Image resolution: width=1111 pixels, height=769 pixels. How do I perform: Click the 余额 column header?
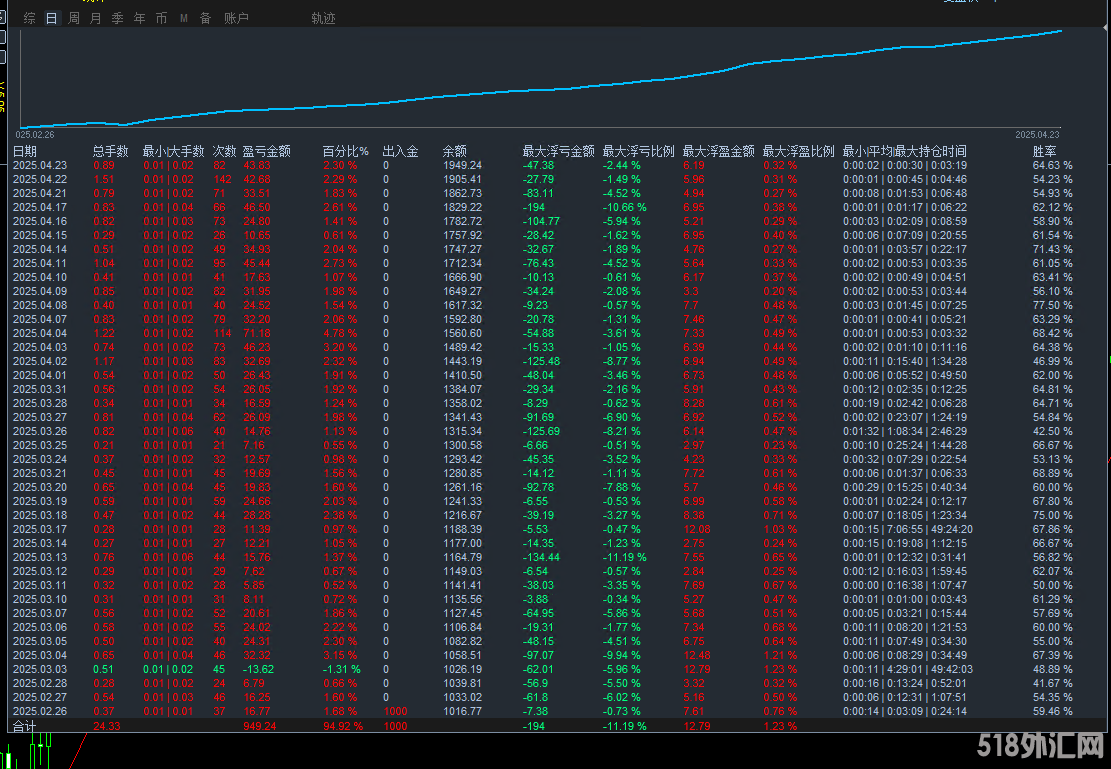(455, 151)
